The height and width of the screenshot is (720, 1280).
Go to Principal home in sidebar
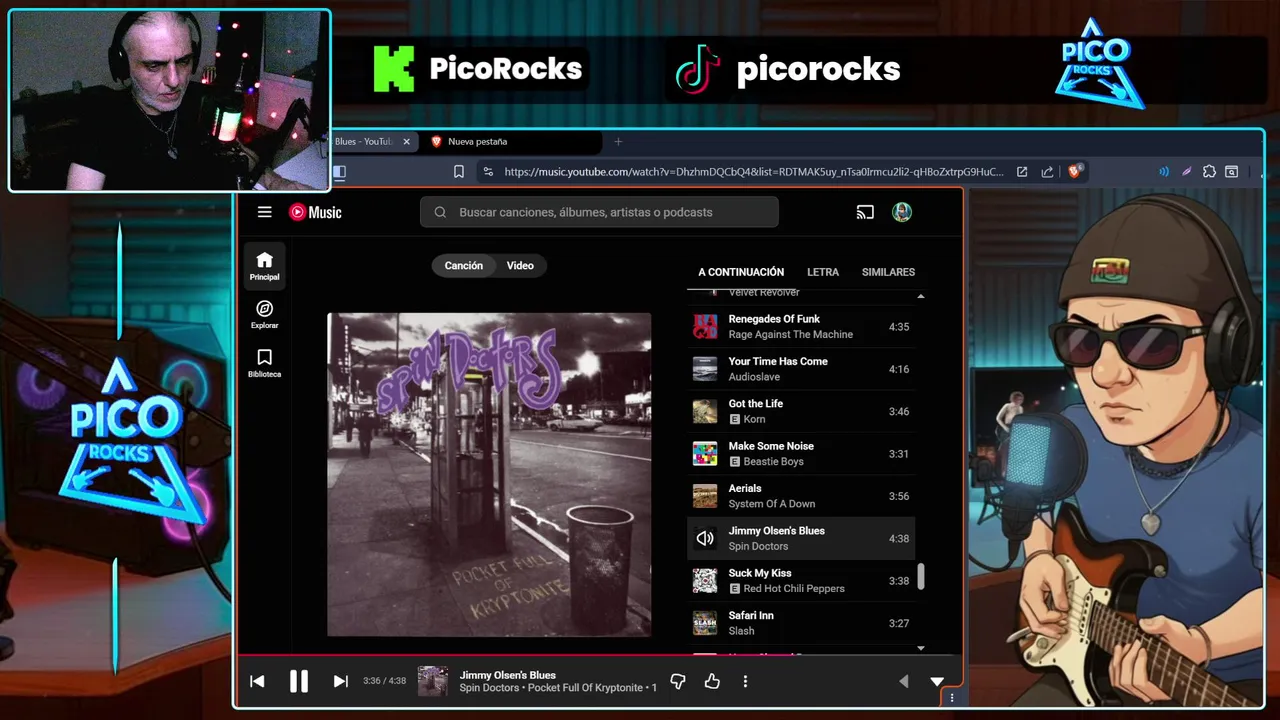264,266
